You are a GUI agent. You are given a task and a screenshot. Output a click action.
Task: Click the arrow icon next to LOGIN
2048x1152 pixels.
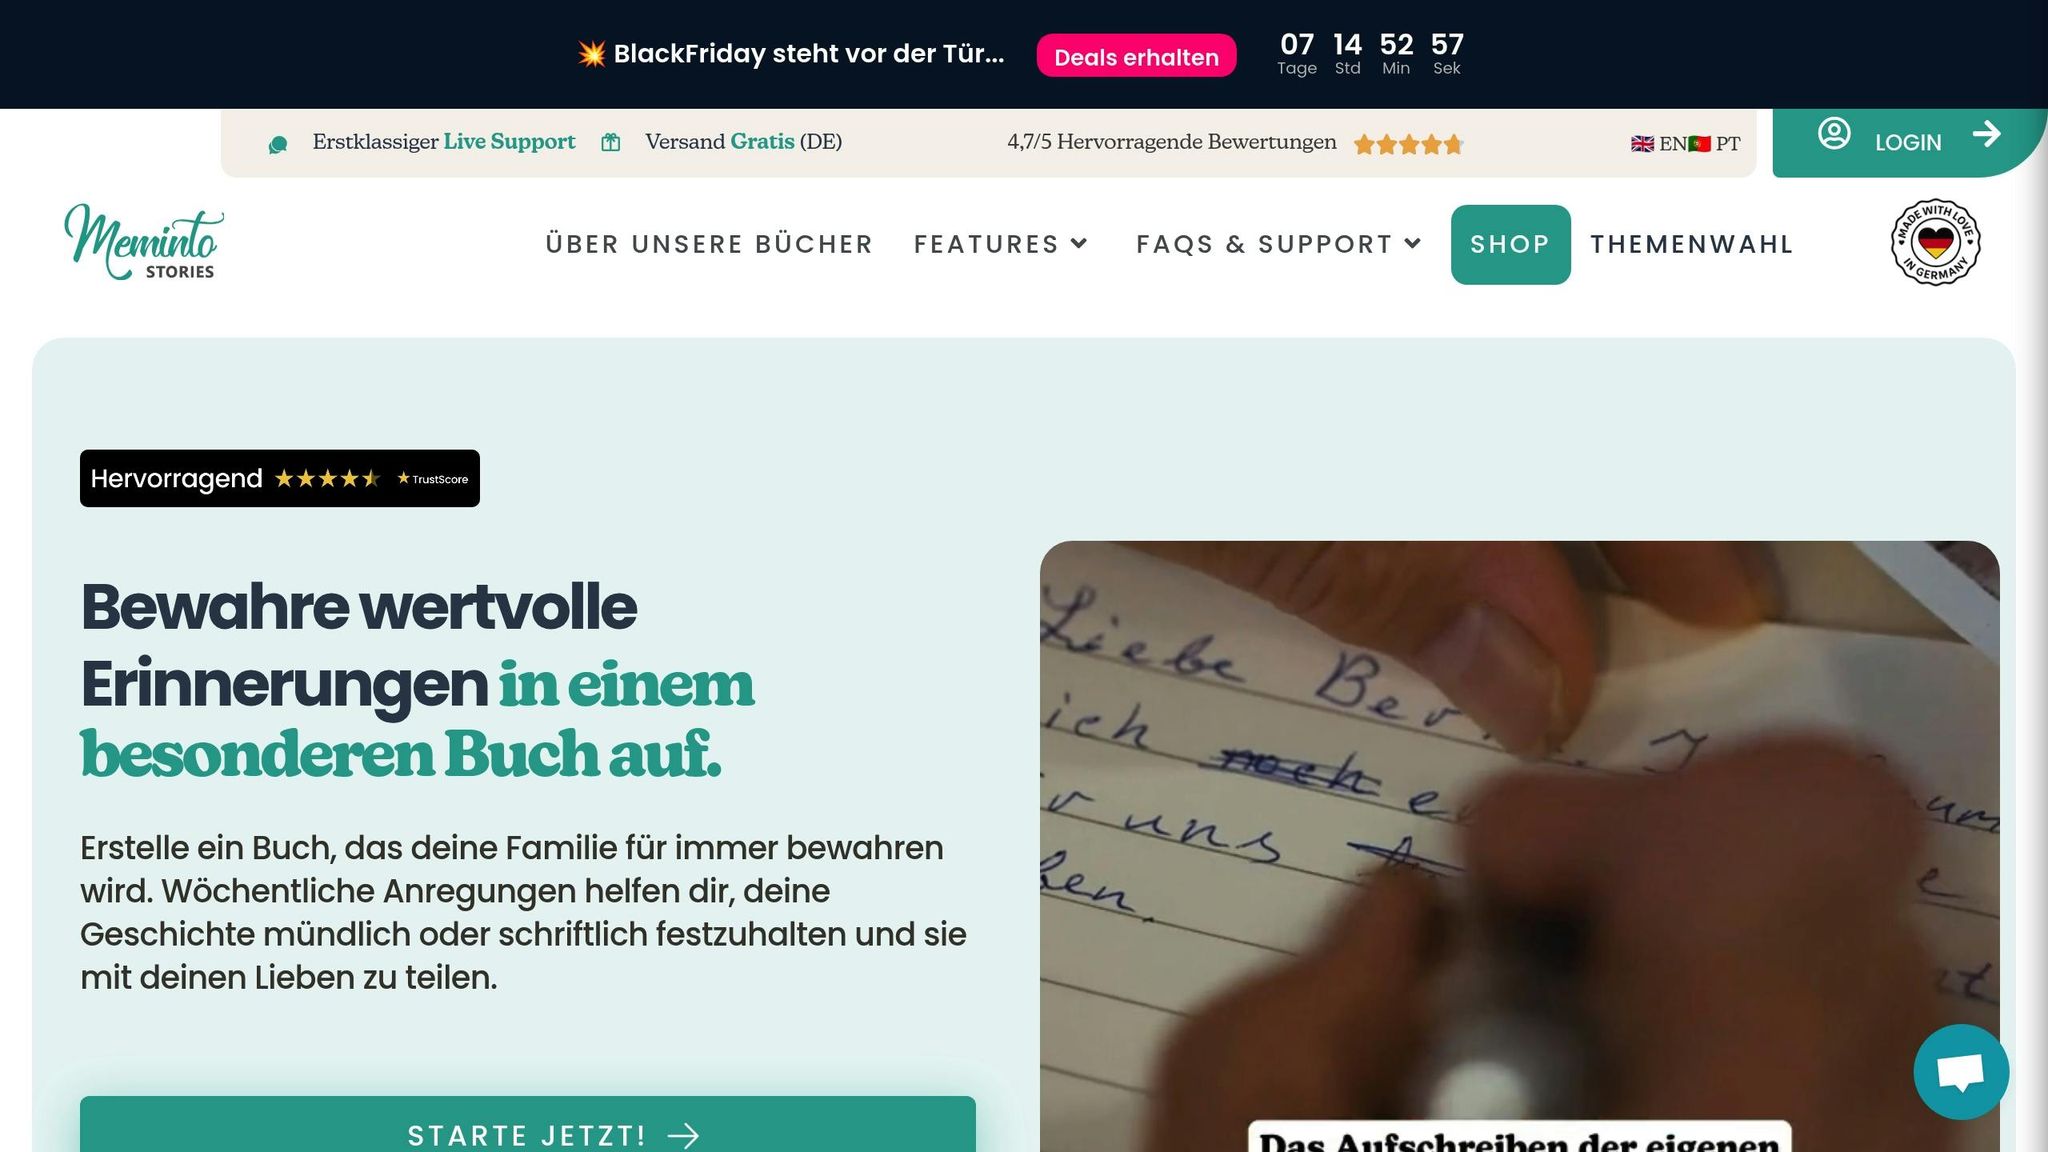click(1986, 134)
